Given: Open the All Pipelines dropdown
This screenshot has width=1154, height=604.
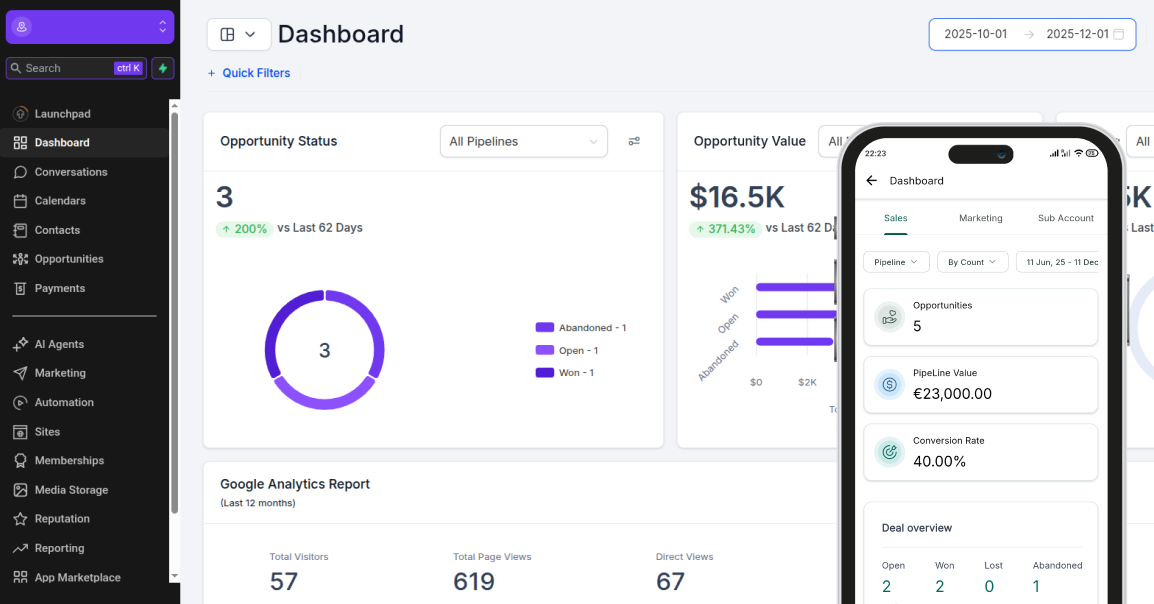Looking at the screenshot, I should pyautogui.click(x=523, y=141).
